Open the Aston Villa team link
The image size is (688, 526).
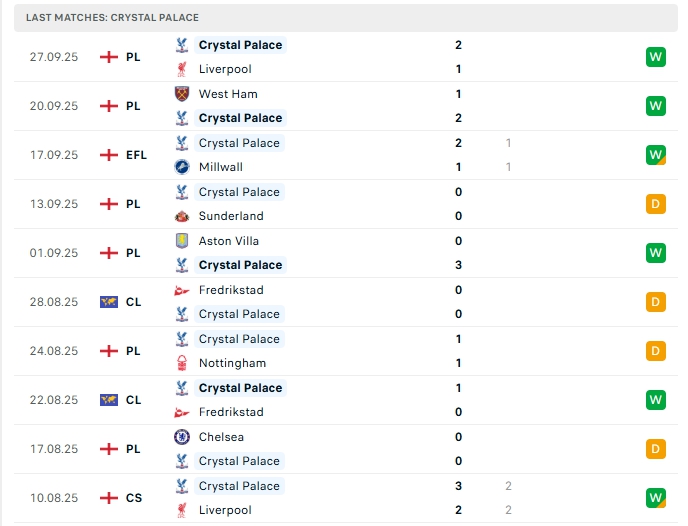[x=229, y=241]
